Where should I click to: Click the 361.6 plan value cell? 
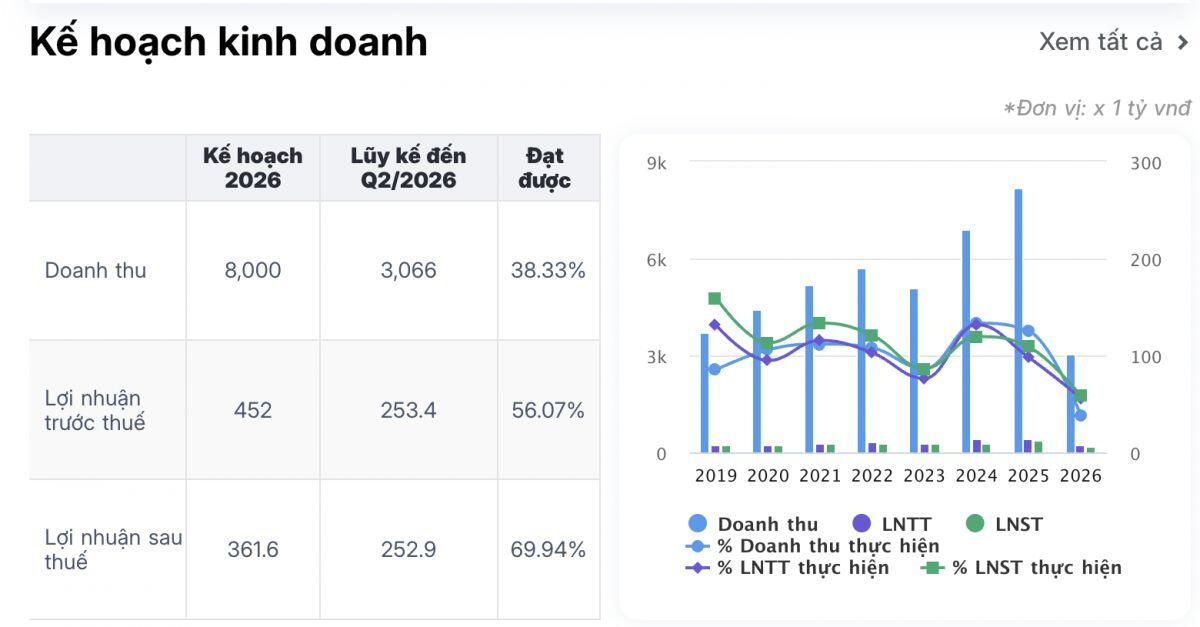pyautogui.click(x=253, y=549)
